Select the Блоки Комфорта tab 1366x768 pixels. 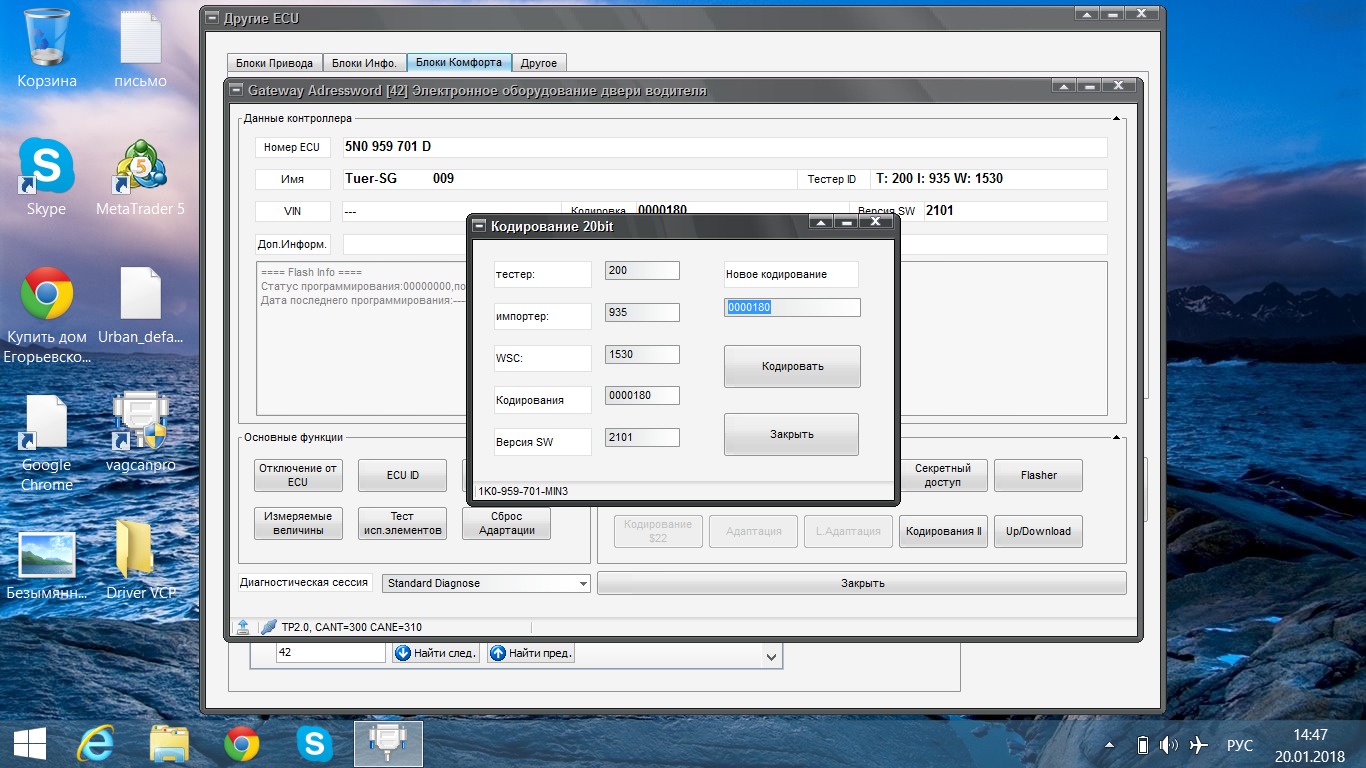click(459, 62)
